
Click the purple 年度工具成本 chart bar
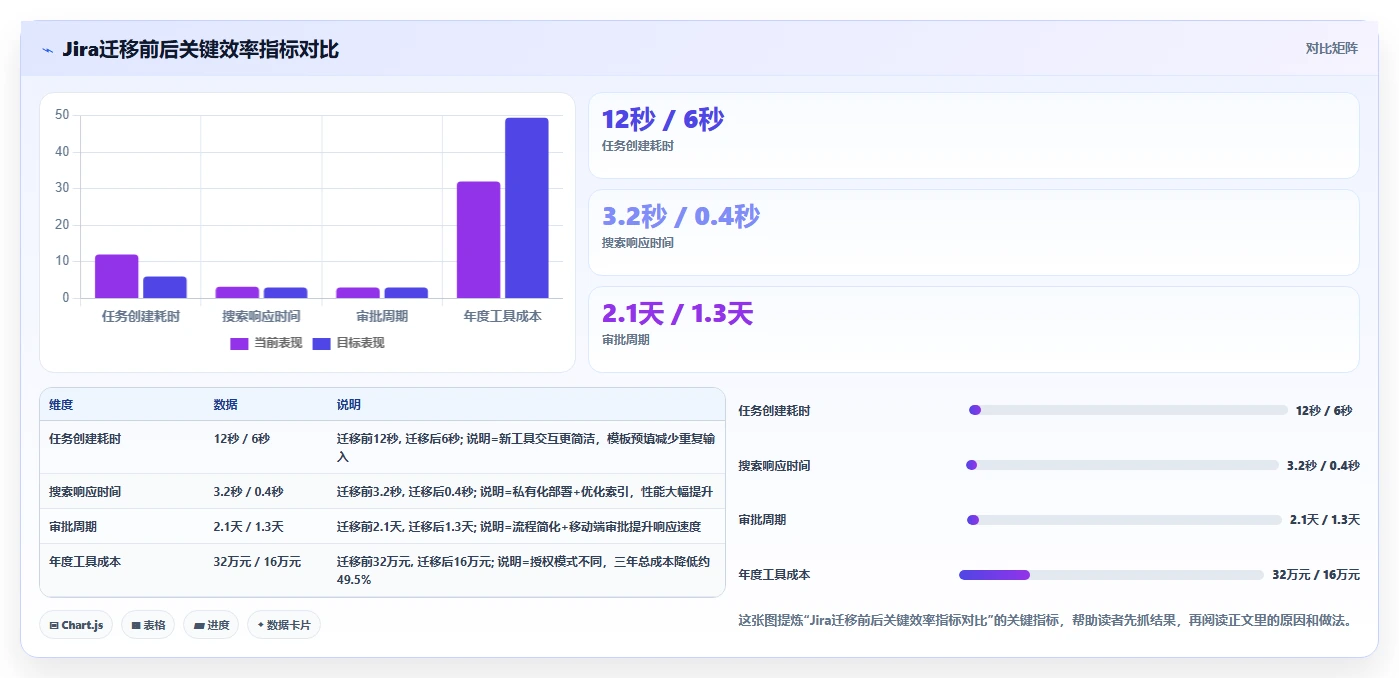tap(478, 240)
